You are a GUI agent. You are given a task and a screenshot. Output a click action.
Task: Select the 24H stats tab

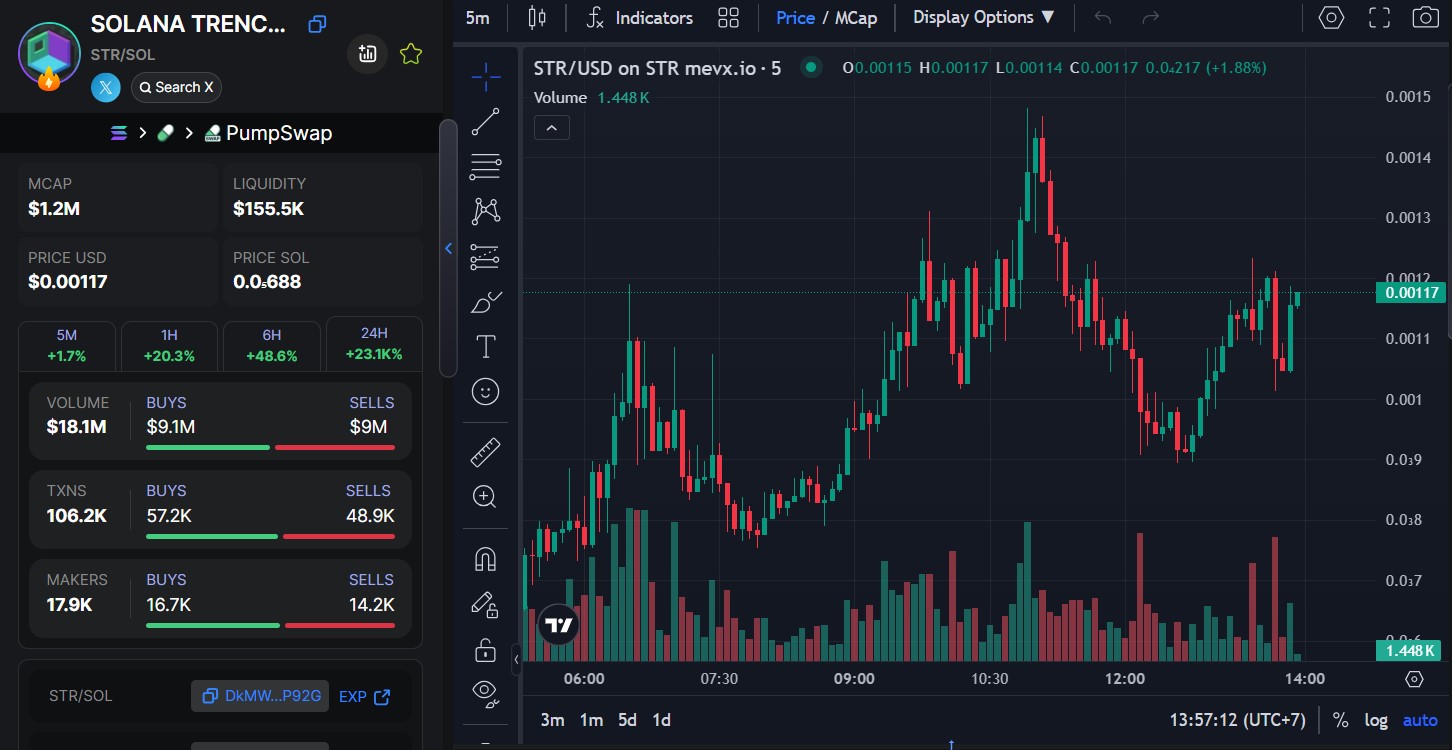pos(374,344)
